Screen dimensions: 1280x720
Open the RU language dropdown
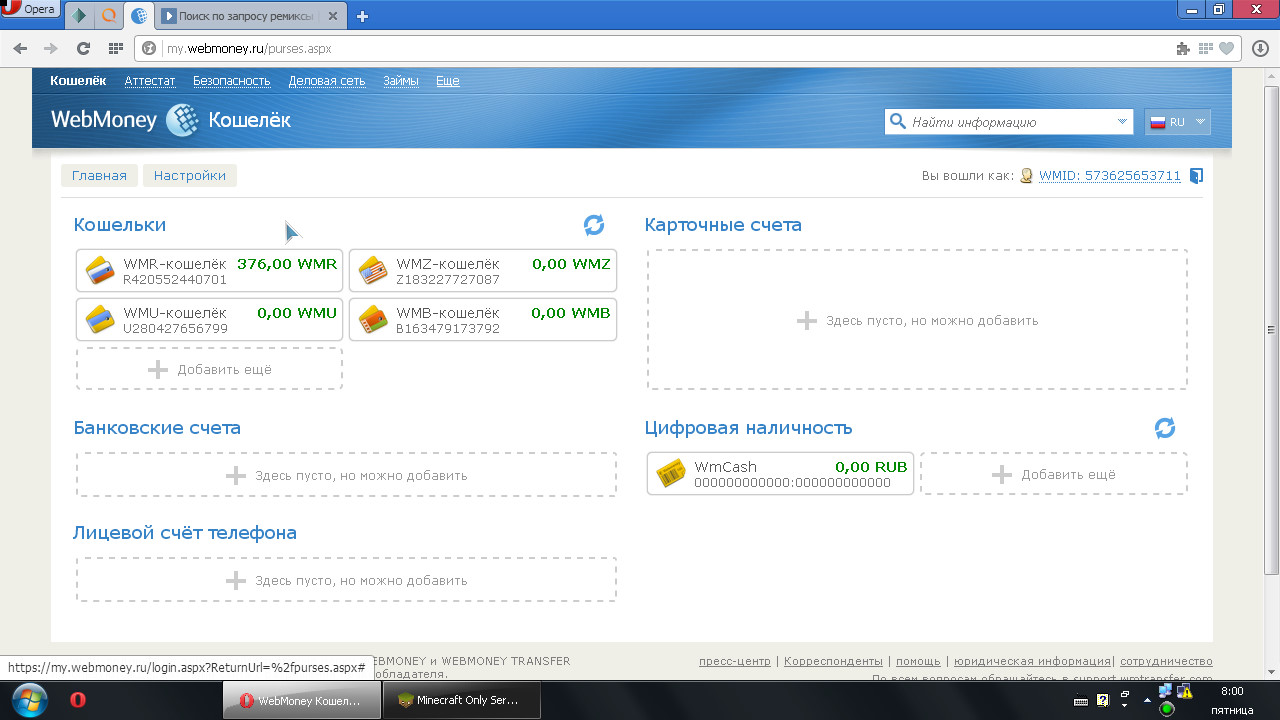click(1178, 122)
